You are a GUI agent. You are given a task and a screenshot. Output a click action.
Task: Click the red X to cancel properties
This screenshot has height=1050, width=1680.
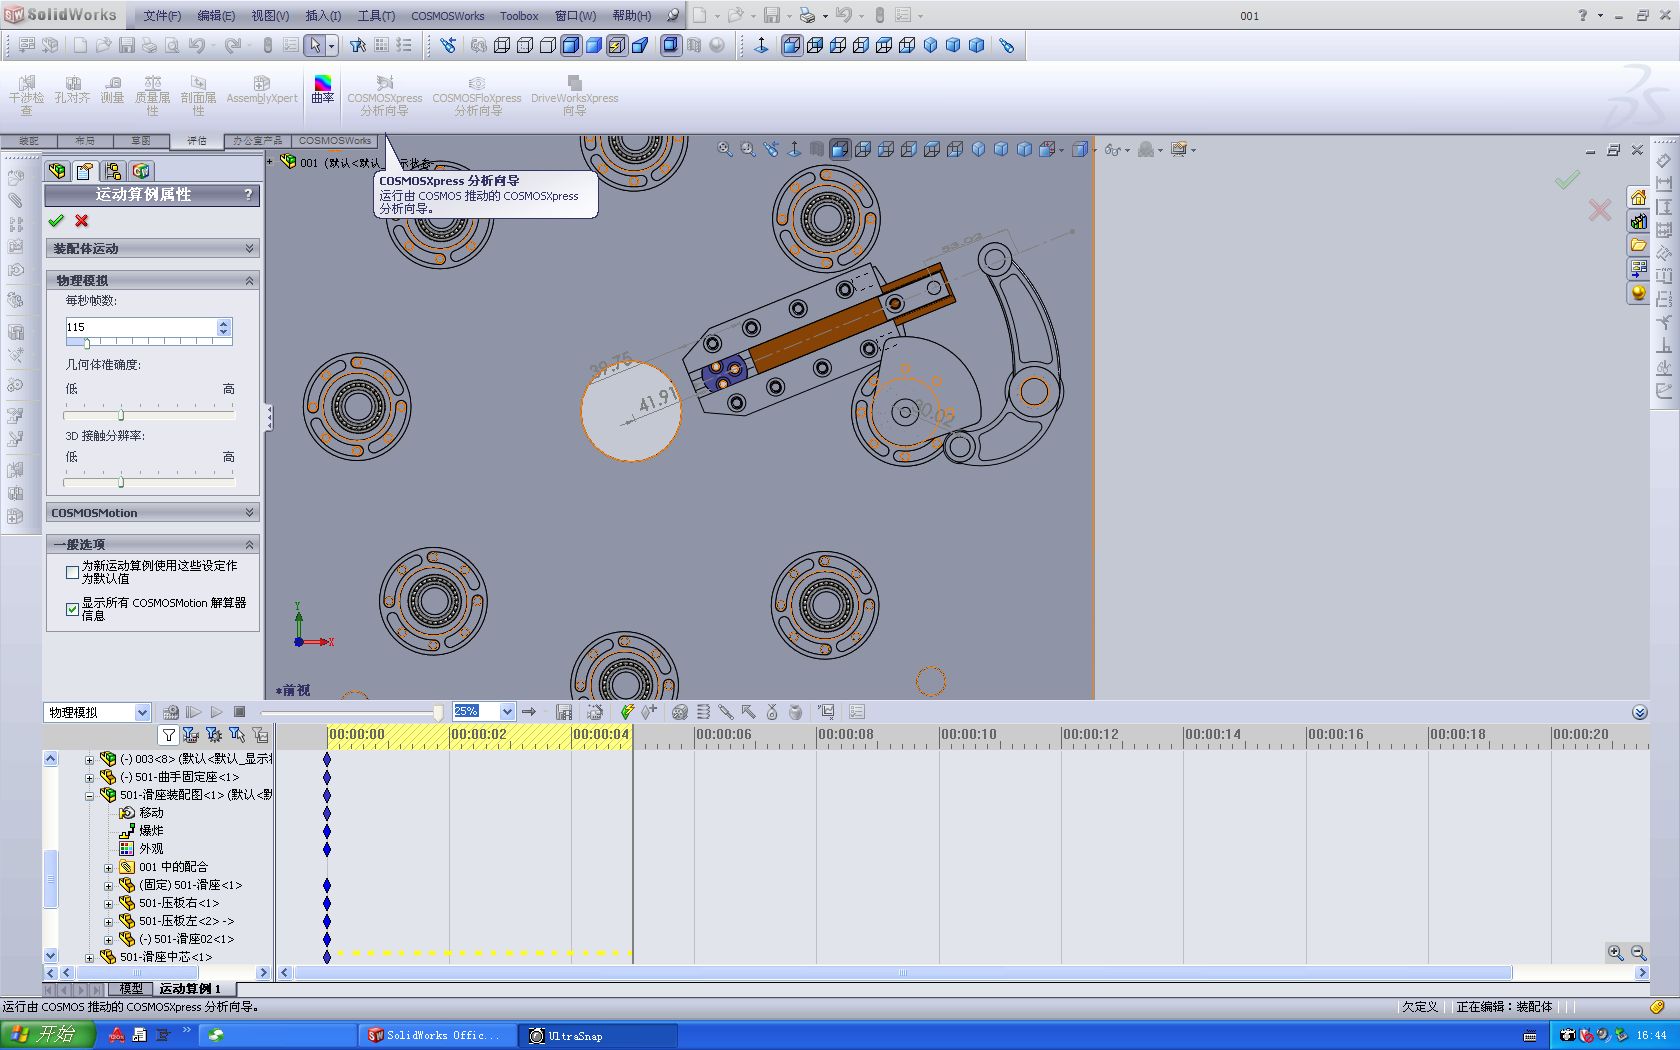(x=82, y=221)
